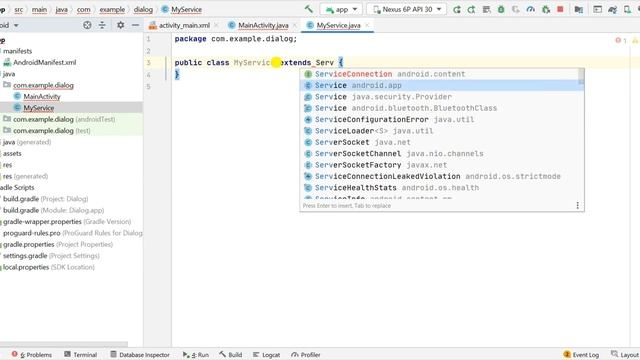Image resolution: width=640 pixels, height=360 pixels.
Task: Click the completion list scrollbar thumb
Action: click(x=581, y=76)
